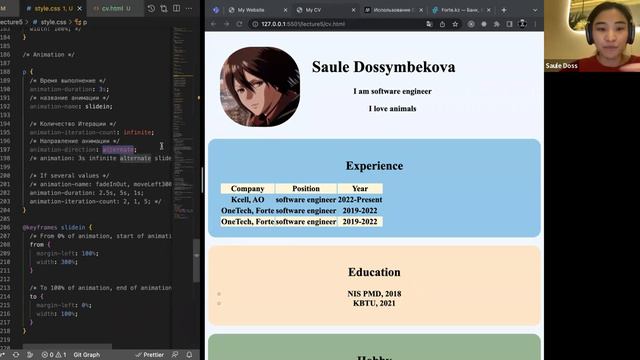Click the Prettier status bar button
Screen dimensions: 640x360
pyautogui.click(x=149, y=355)
